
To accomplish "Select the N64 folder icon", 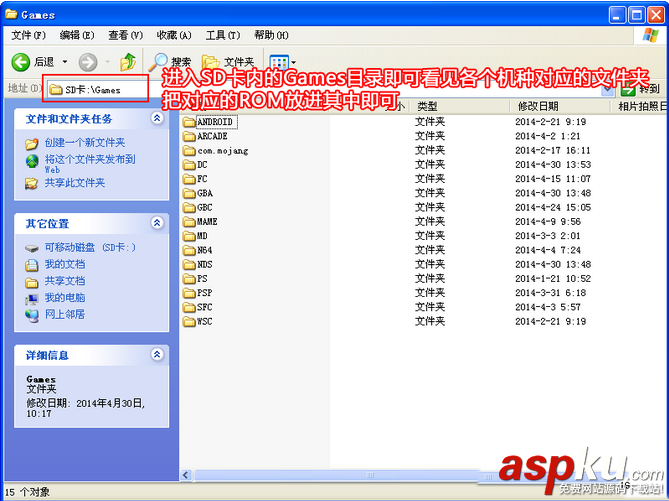I will (189, 250).
